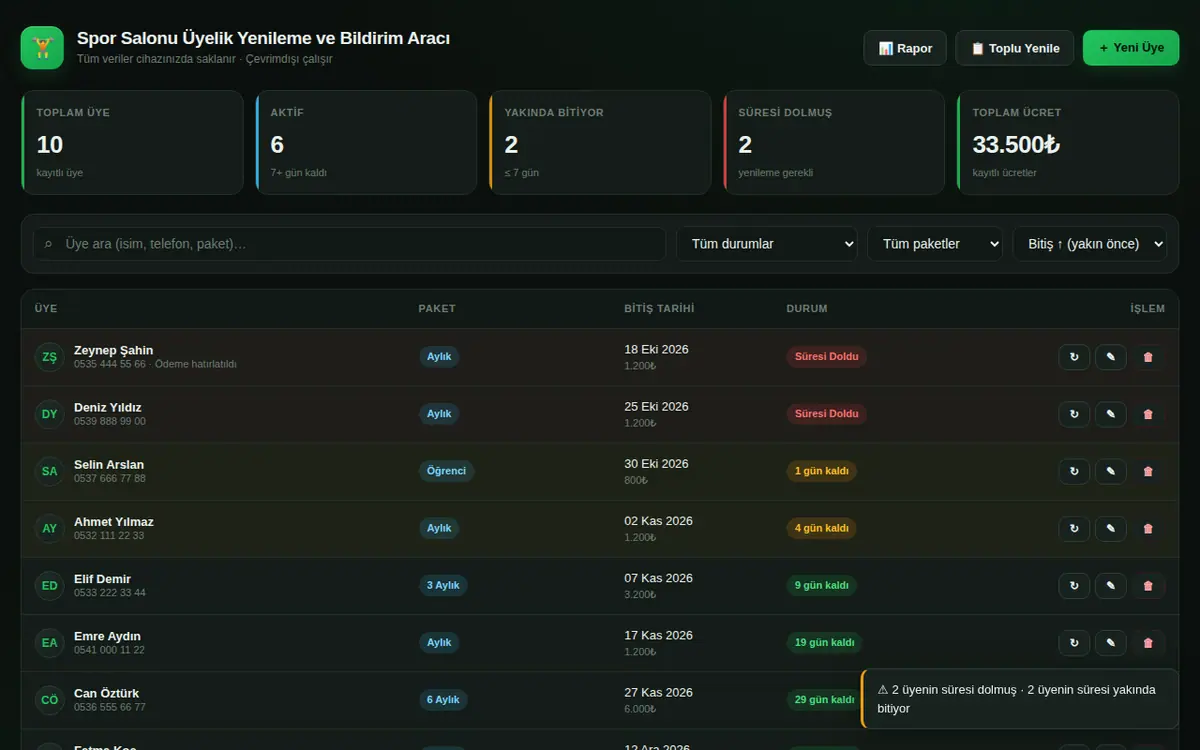Viewport: 1200px width, 750px height.
Task: Delete member Ahmet Yılmaz
Action: (1148, 528)
